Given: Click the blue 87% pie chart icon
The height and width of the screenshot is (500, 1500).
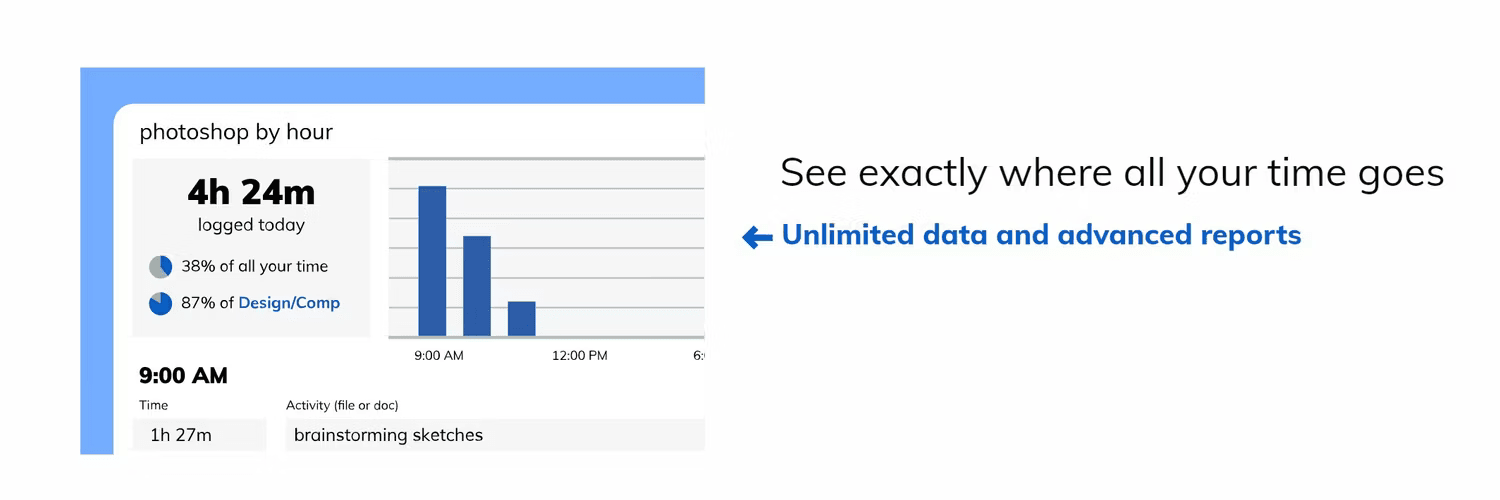Looking at the screenshot, I should click(x=160, y=303).
